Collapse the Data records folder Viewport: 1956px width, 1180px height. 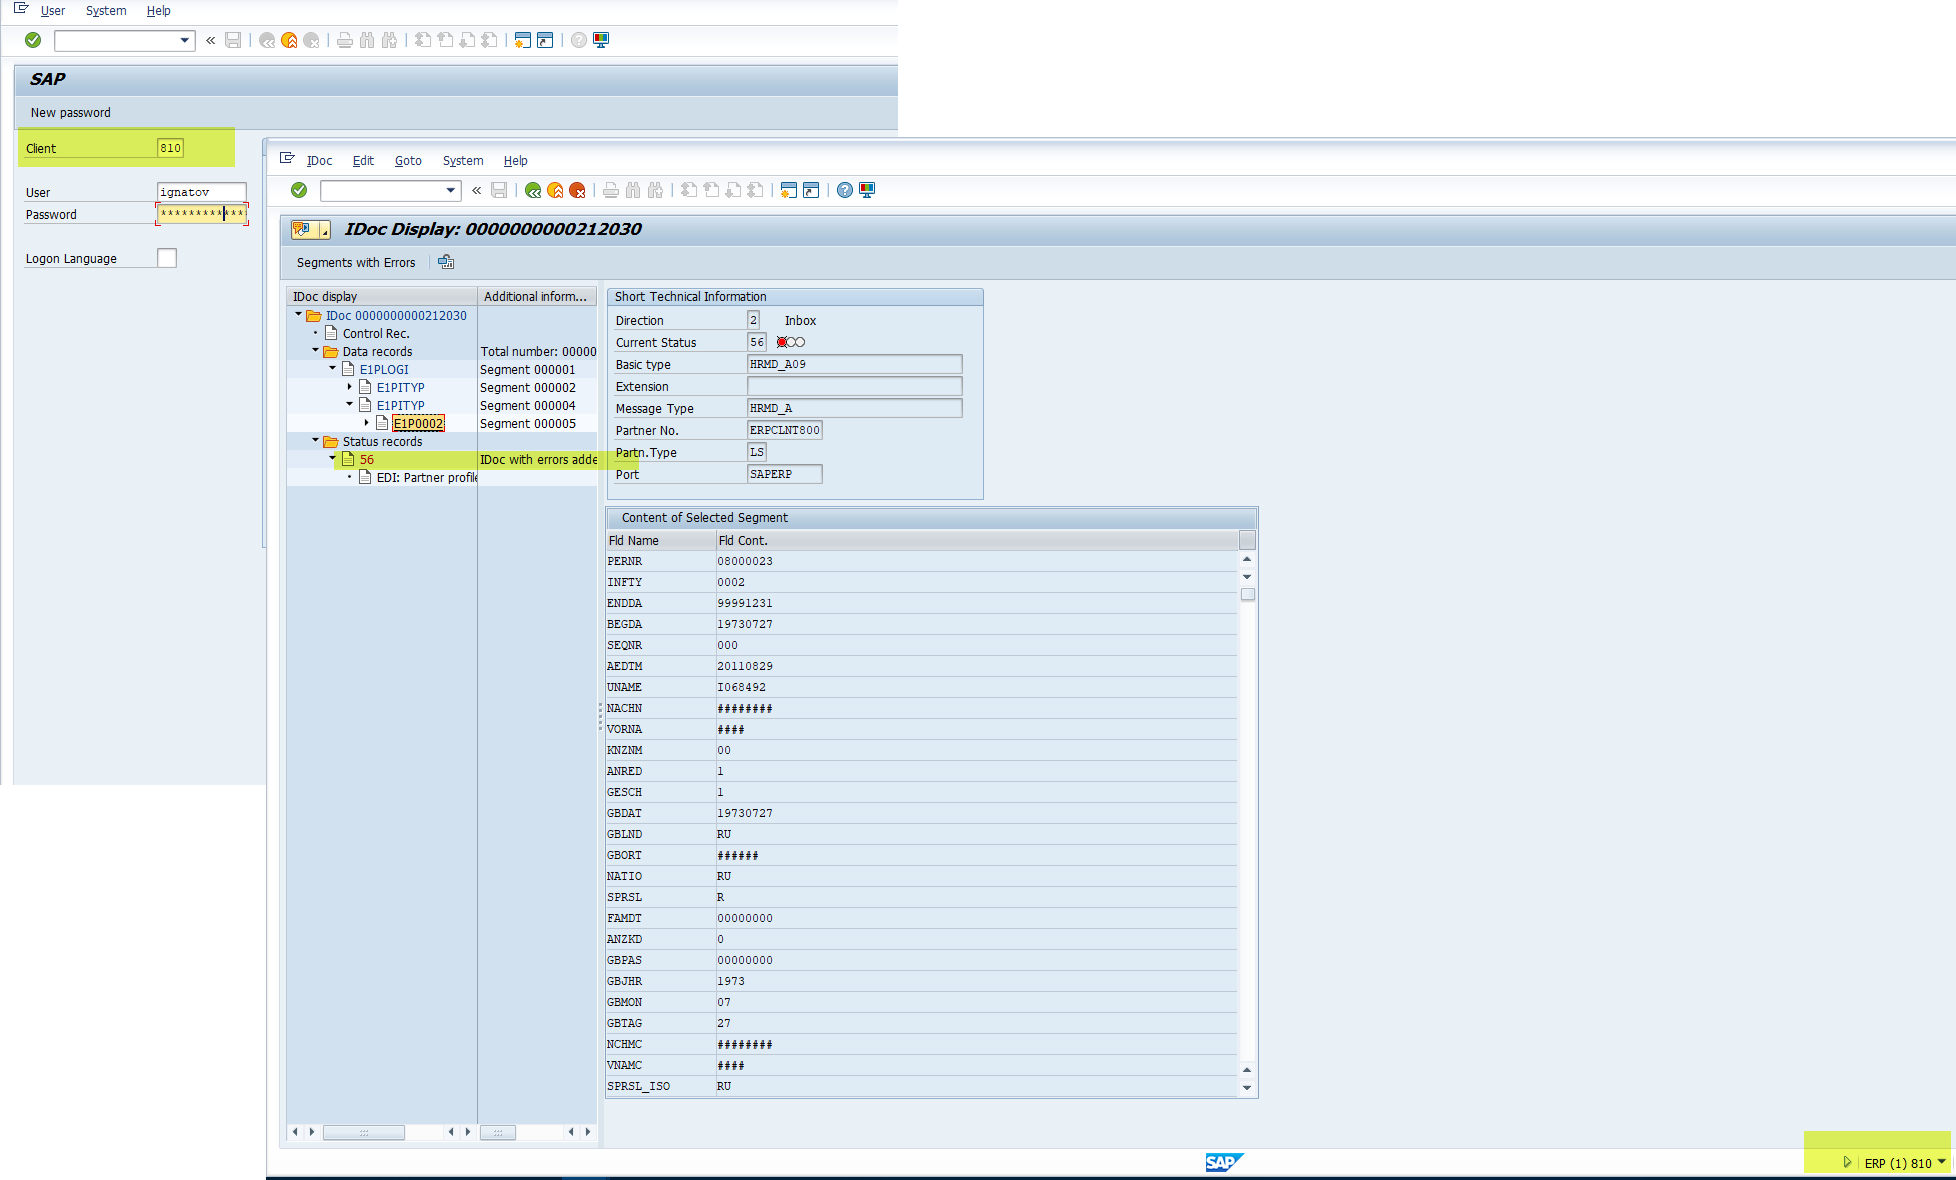[315, 350]
